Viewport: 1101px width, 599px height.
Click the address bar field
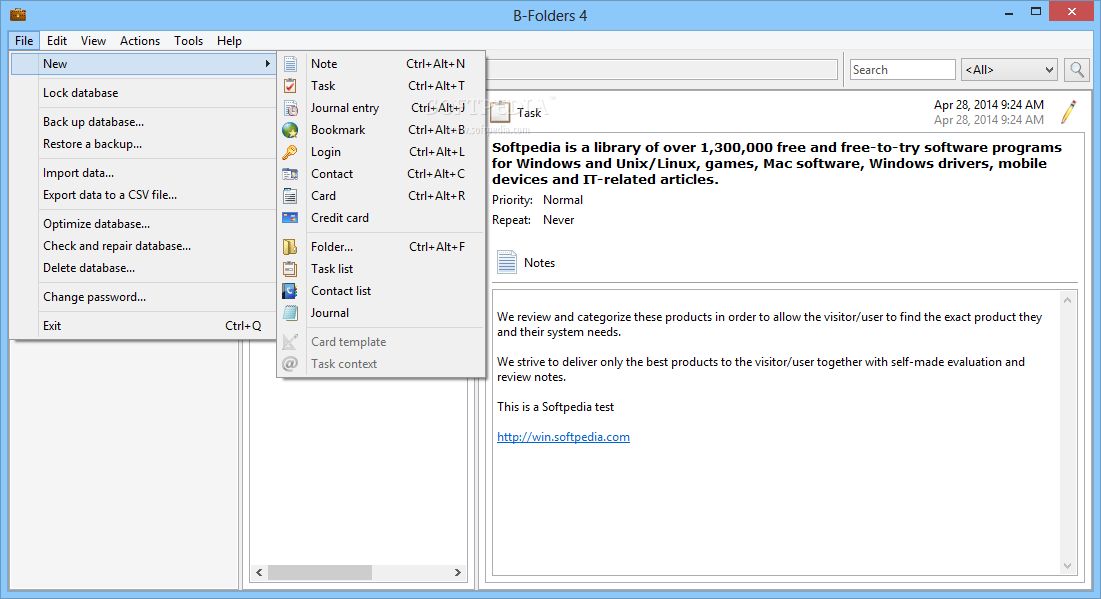click(661, 70)
